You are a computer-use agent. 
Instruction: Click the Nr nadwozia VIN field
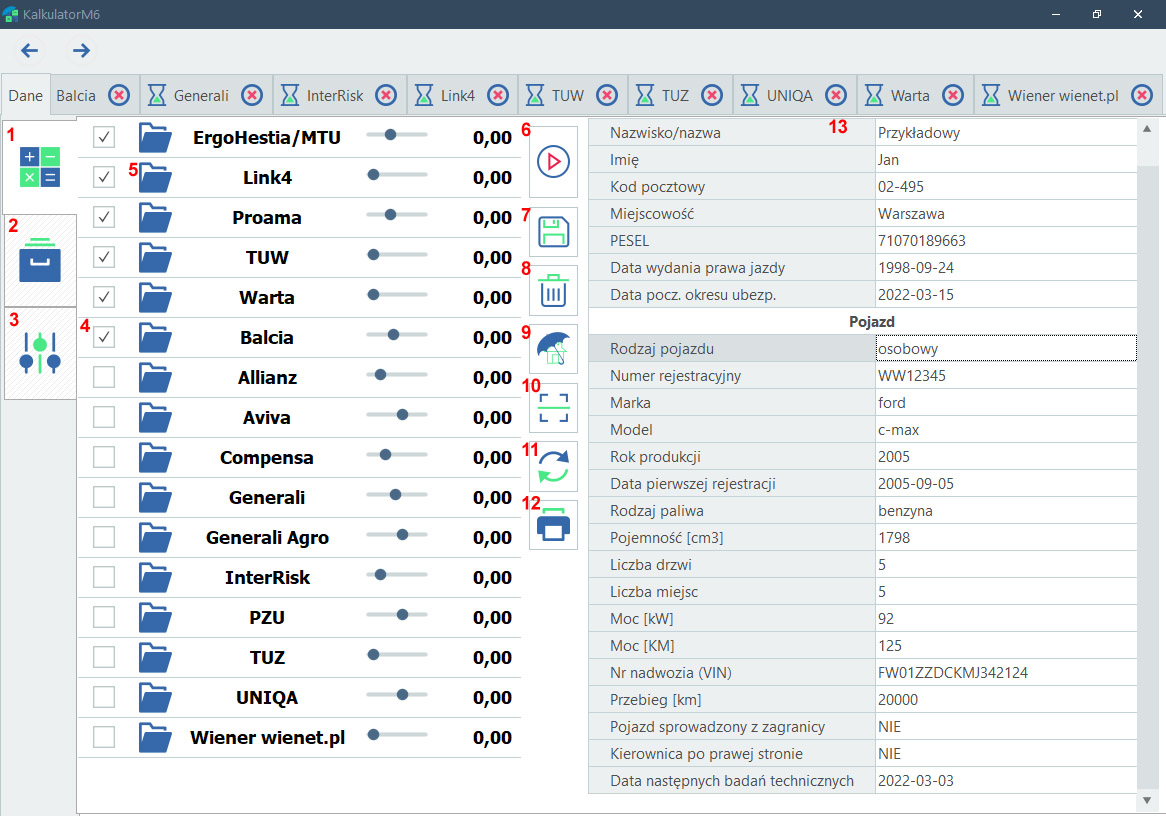pyautogui.click(x=1006, y=672)
